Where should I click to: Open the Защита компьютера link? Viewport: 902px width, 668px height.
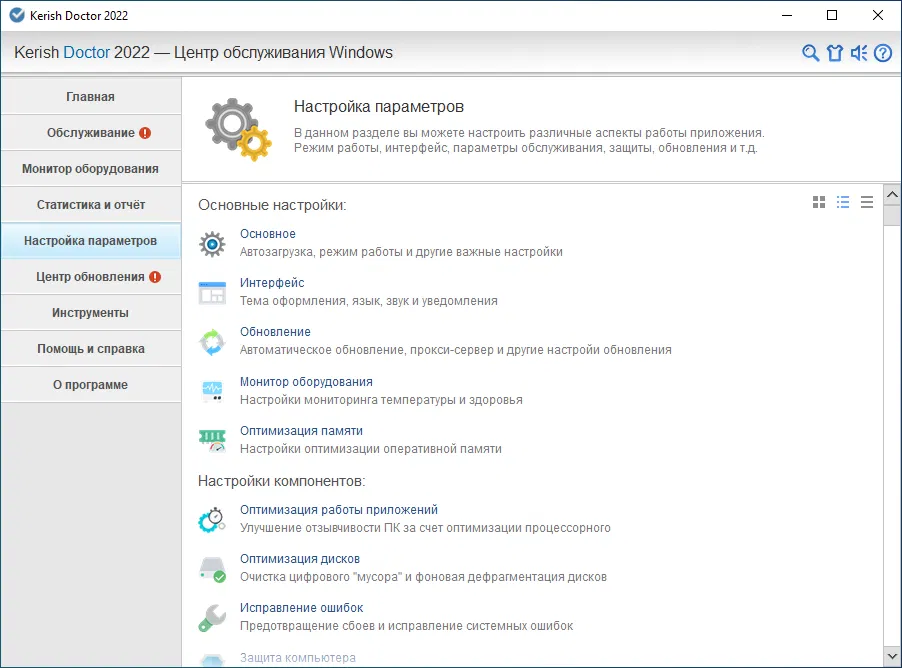pyautogui.click(x=297, y=657)
